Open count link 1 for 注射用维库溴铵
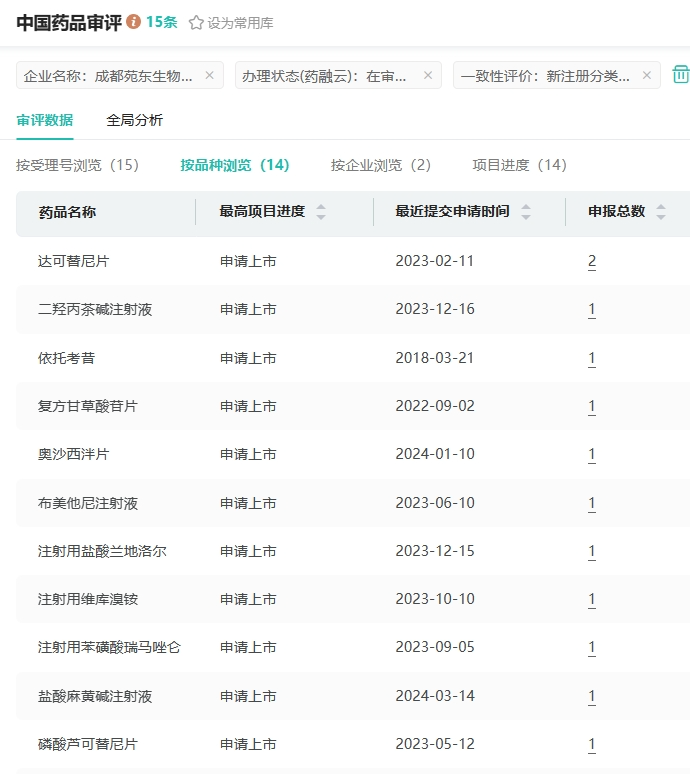This screenshot has width=690, height=774. click(592, 599)
